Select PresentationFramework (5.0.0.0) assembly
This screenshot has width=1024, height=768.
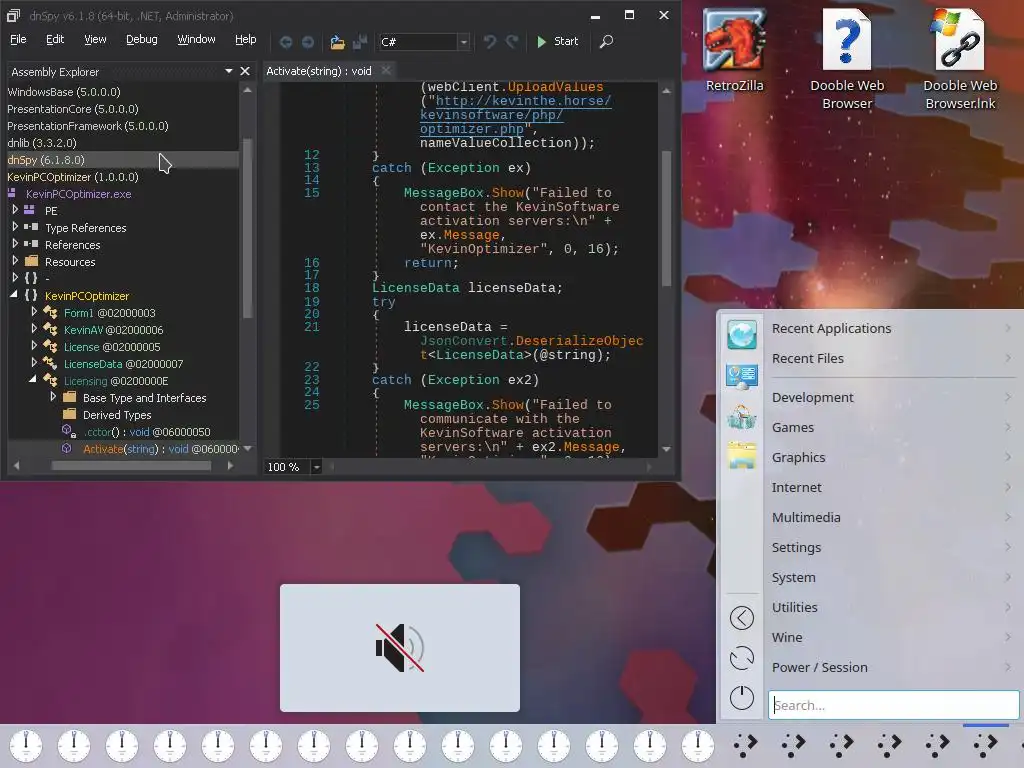pyautogui.click(x=88, y=126)
